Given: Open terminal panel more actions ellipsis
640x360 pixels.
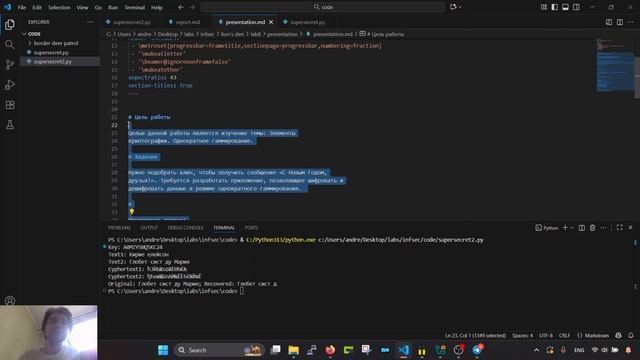Looking at the screenshot, I should 603,227.
